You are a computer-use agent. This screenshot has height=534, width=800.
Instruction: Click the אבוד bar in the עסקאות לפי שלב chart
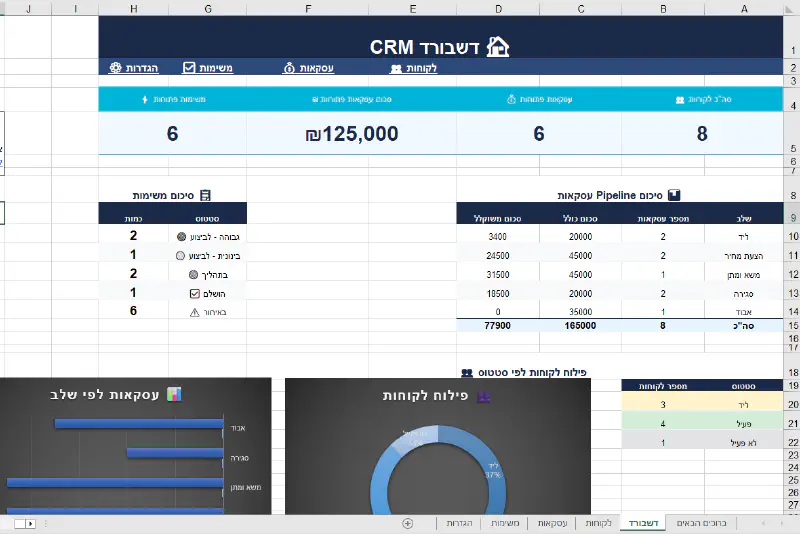click(139, 424)
